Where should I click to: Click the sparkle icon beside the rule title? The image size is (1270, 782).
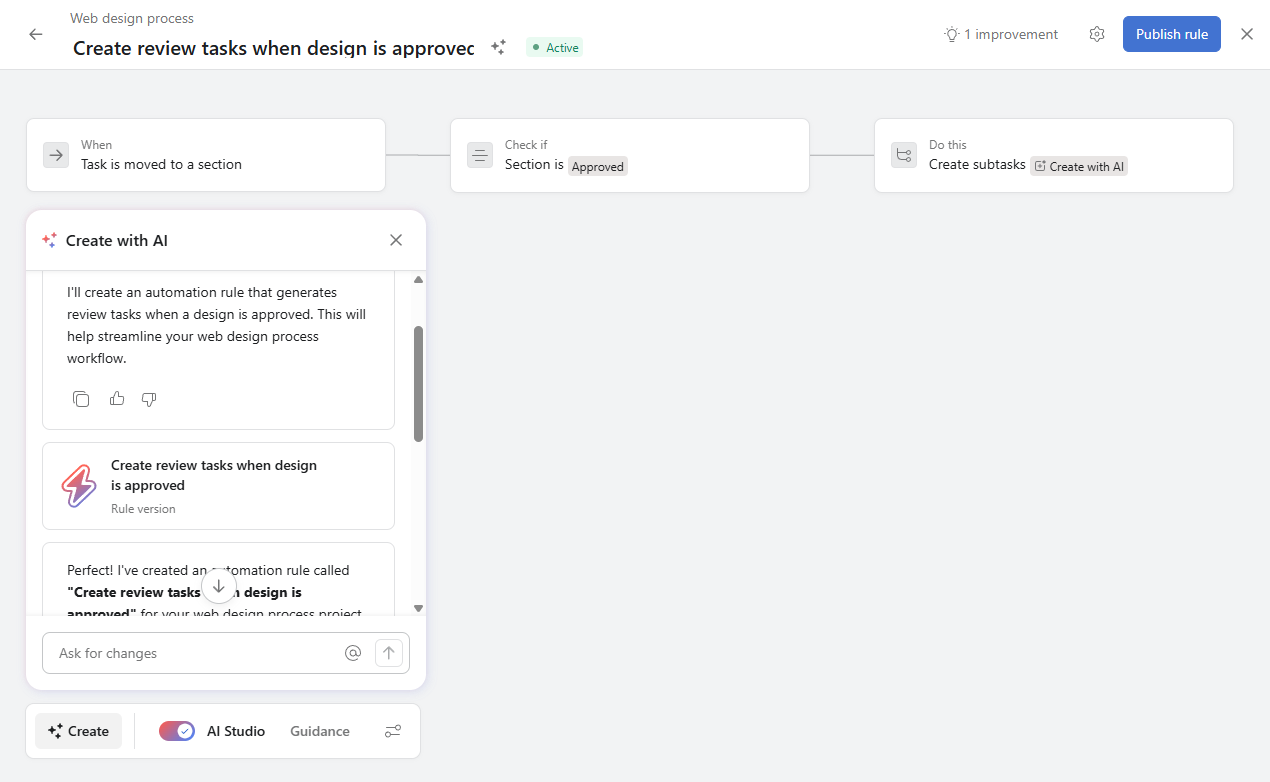[498, 47]
